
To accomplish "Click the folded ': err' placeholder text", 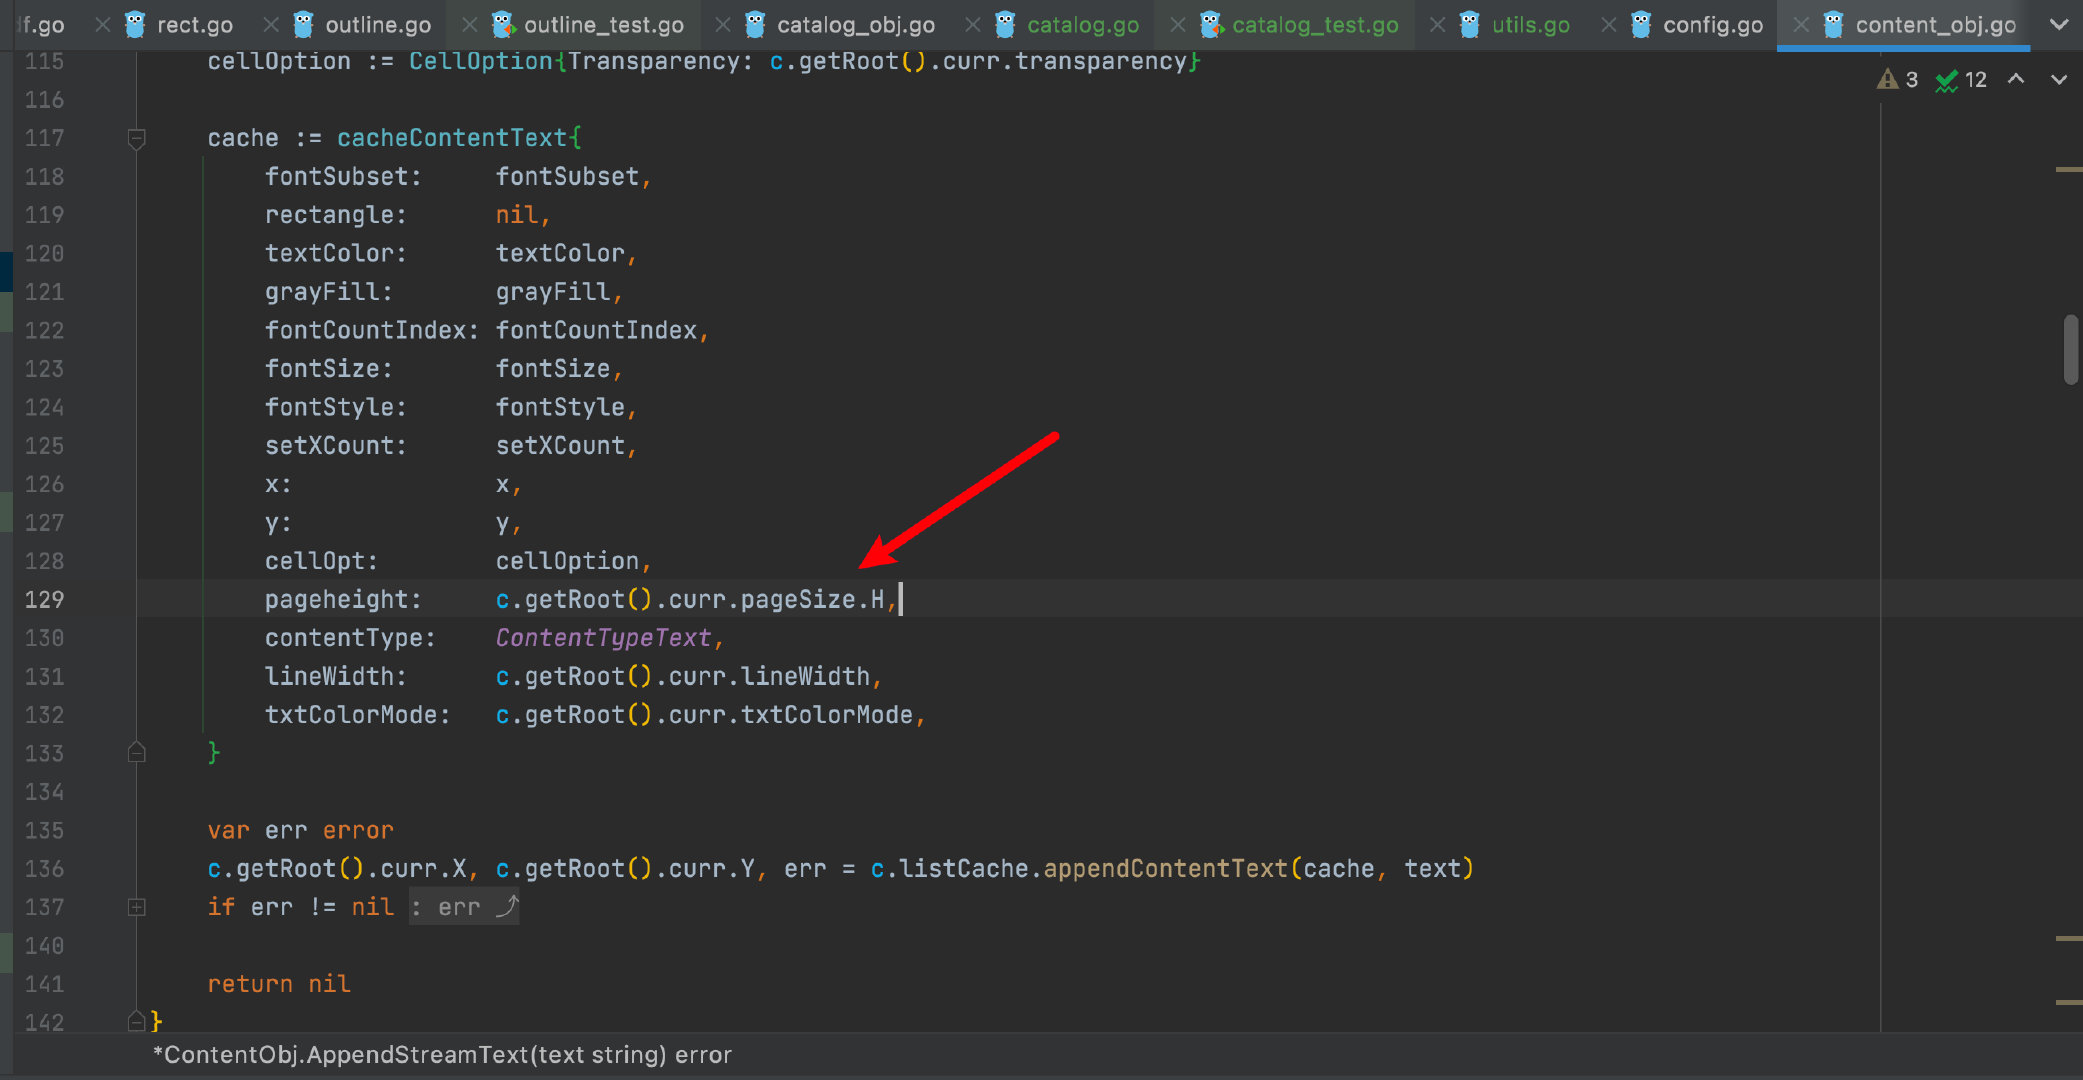I will [x=461, y=907].
